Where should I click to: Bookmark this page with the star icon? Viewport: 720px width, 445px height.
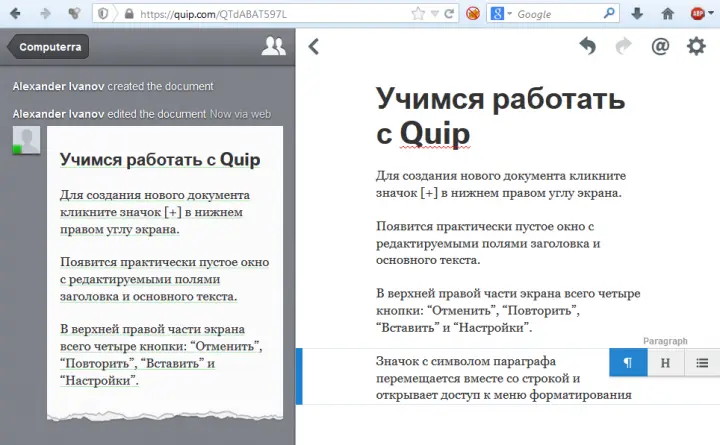pyautogui.click(x=418, y=14)
